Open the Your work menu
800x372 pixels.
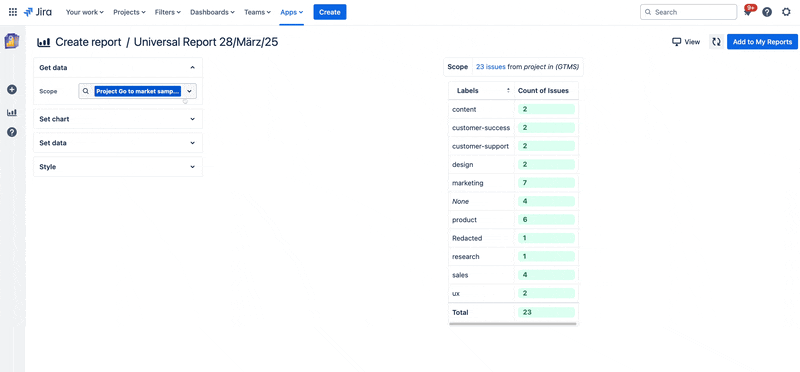[x=85, y=12]
